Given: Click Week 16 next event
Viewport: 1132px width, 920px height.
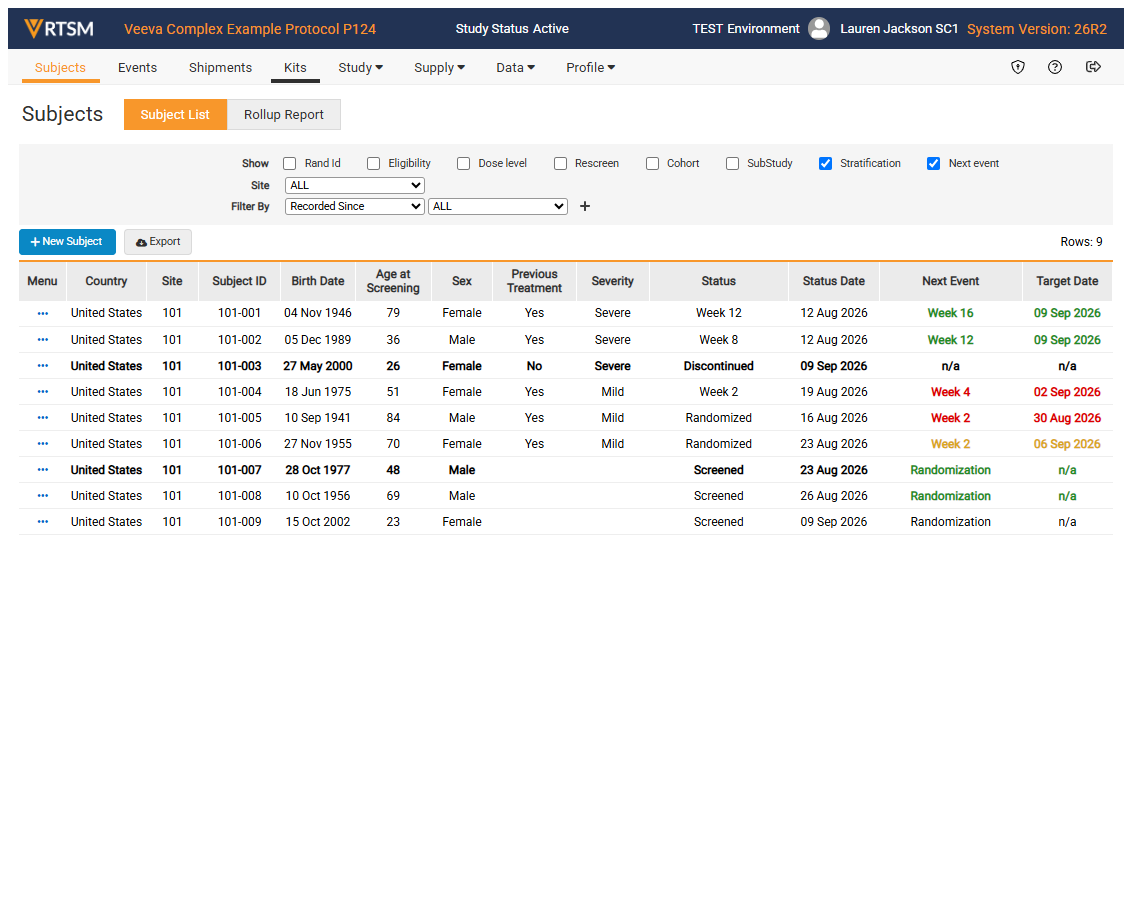Looking at the screenshot, I should [950, 313].
